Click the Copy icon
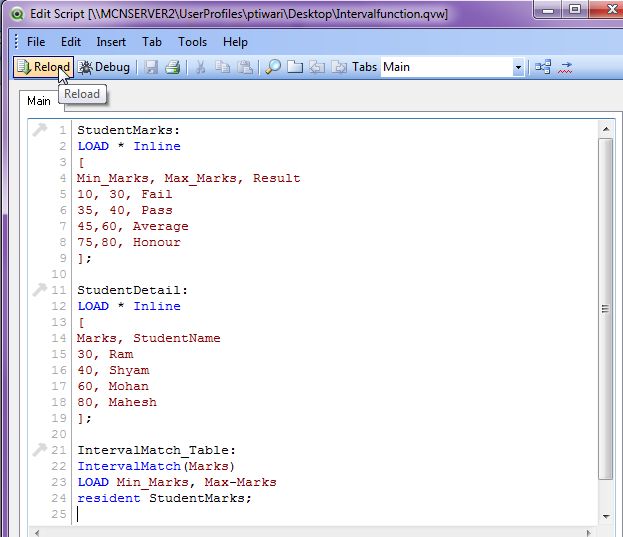Viewport: 623px width, 537px height. click(x=222, y=67)
